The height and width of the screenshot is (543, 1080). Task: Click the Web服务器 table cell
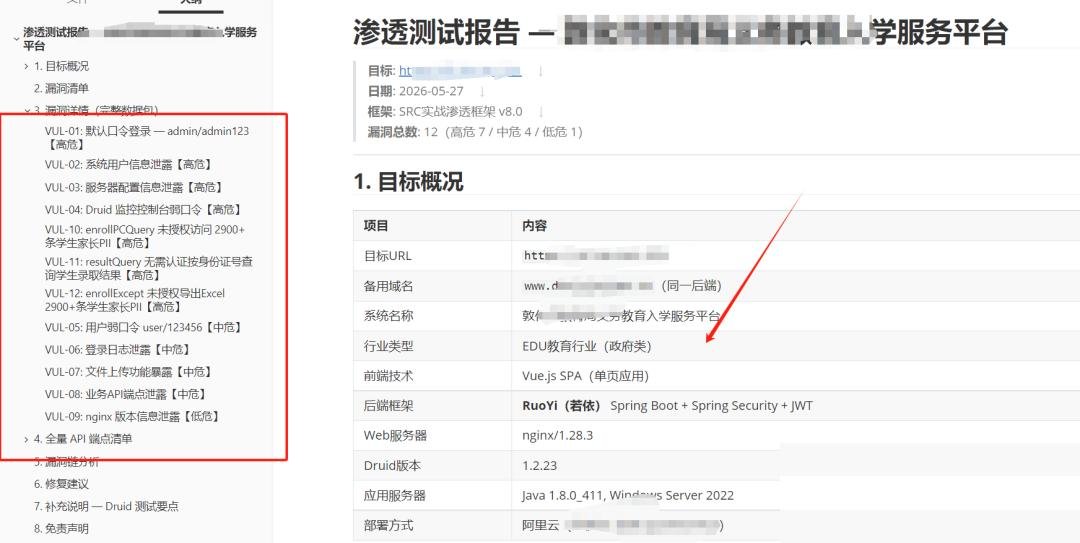433,436
